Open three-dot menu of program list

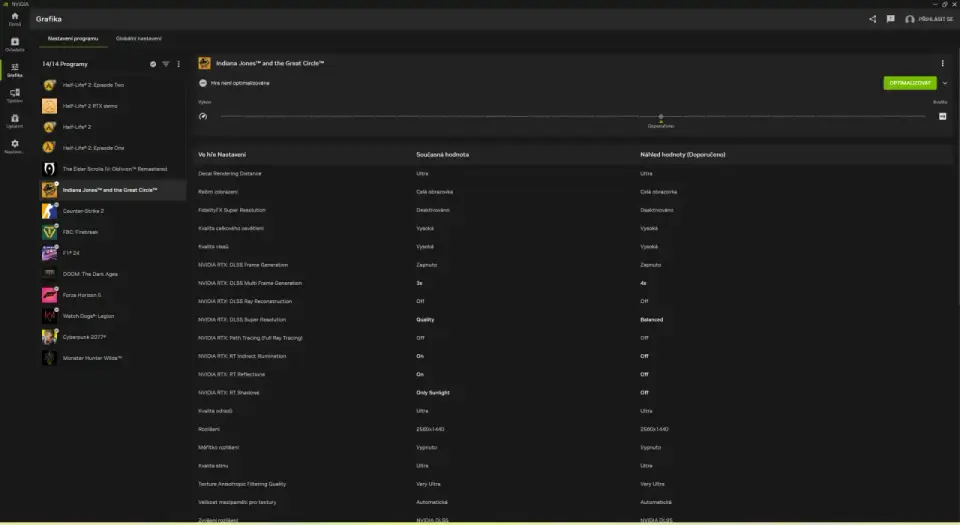pyautogui.click(x=178, y=64)
